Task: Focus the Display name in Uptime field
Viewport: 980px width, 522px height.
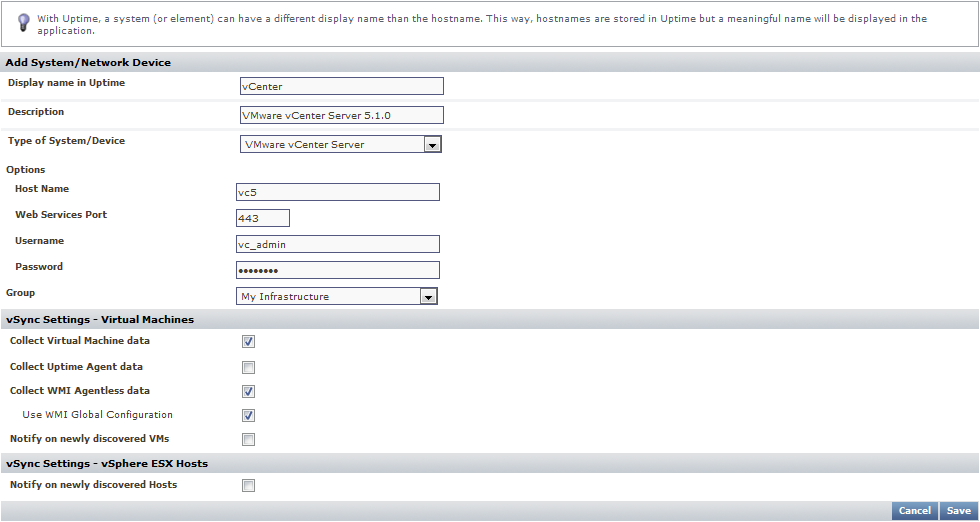Action: pyautogui.click(x=341, y=87)
